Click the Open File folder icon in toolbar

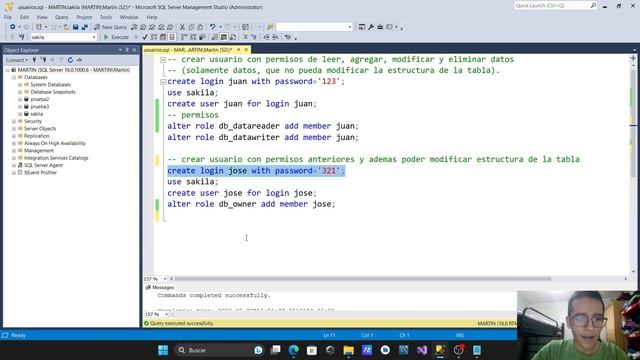tap(66, 27)
